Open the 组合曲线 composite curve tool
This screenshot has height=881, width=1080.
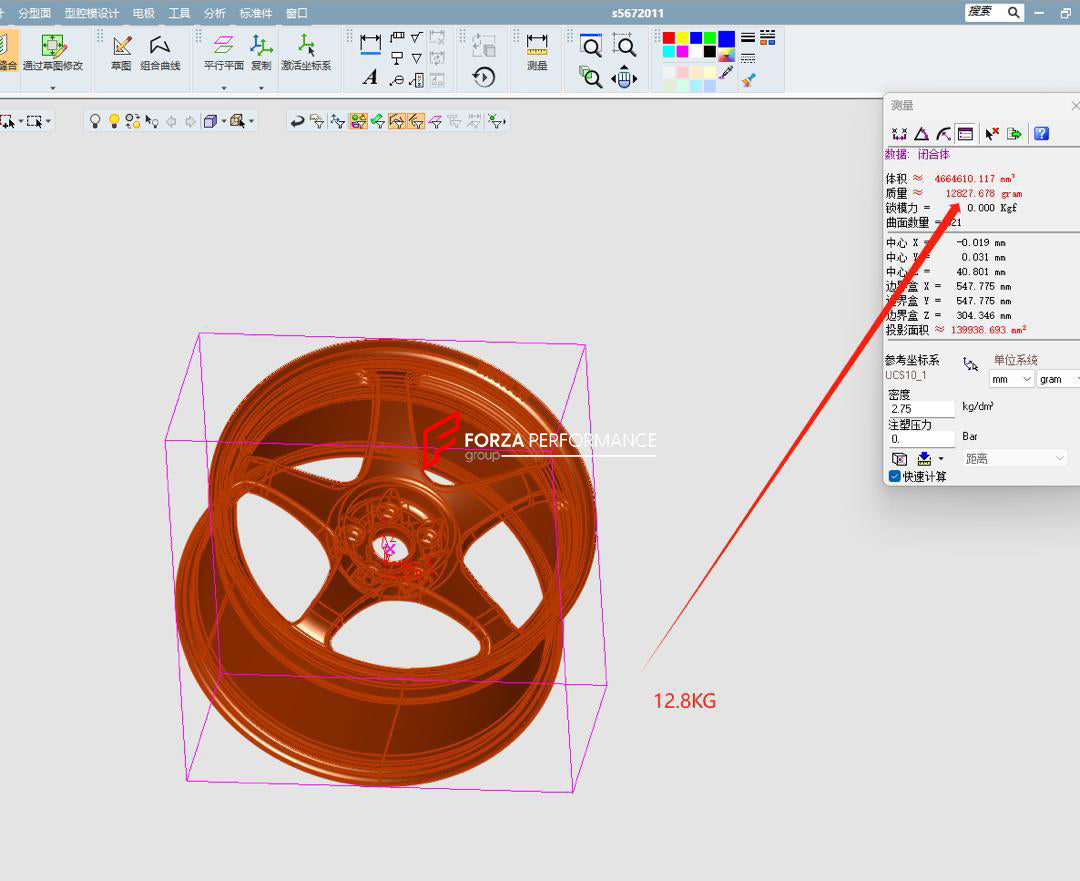tap(160, 52)
